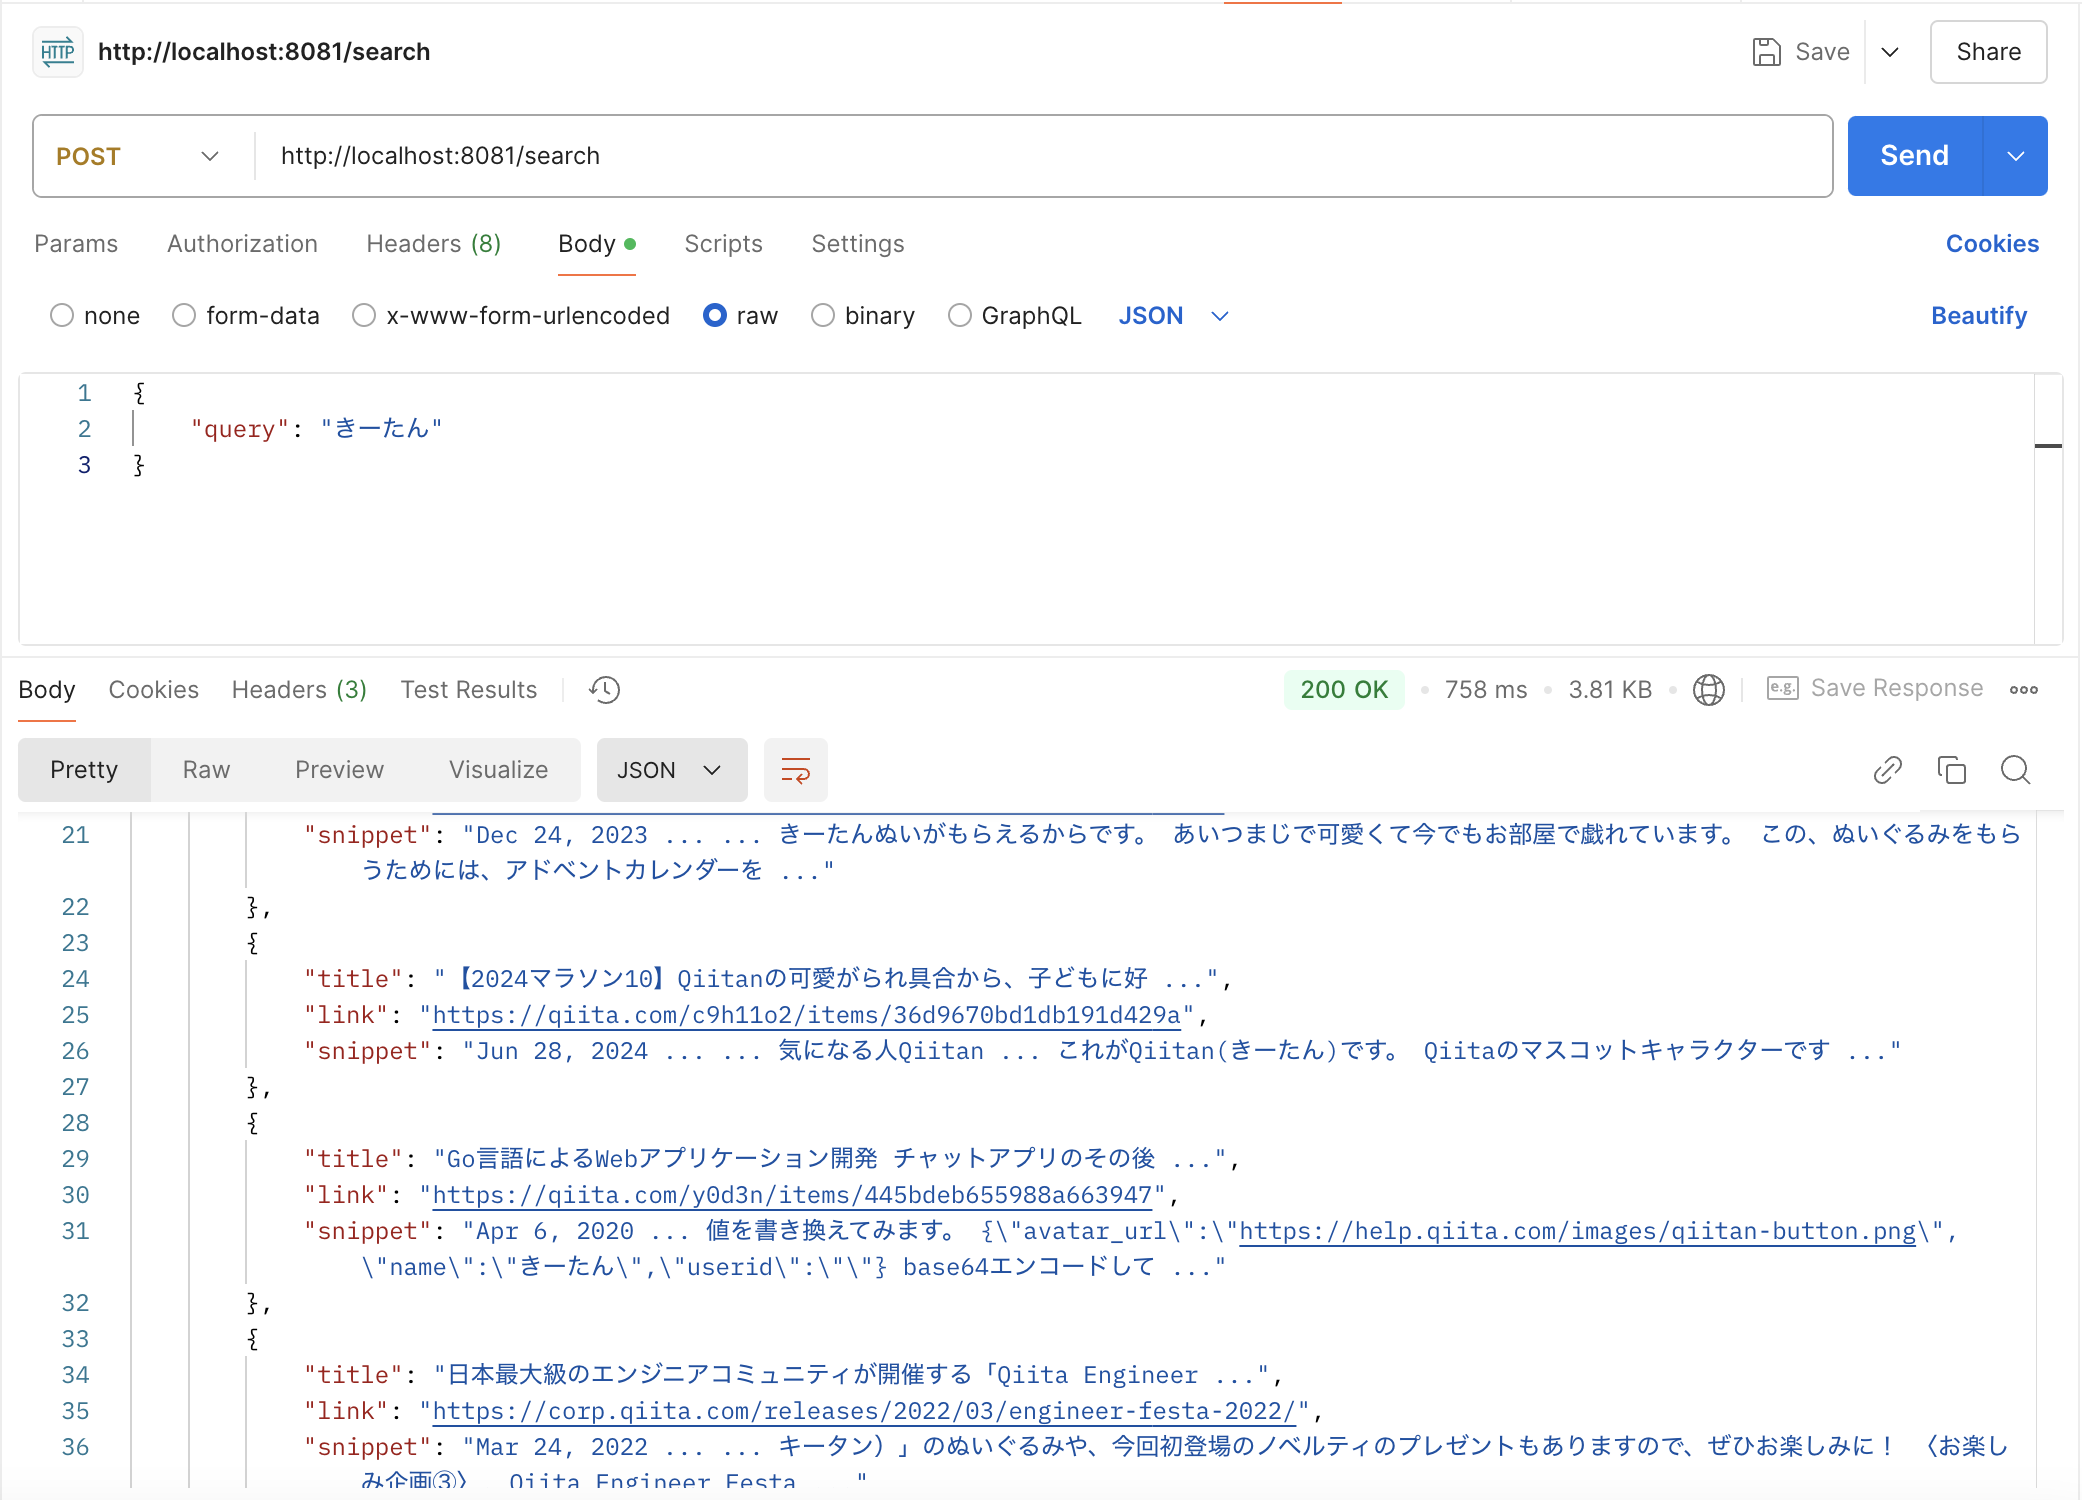Open the Cookies manager

point(1992,243)
